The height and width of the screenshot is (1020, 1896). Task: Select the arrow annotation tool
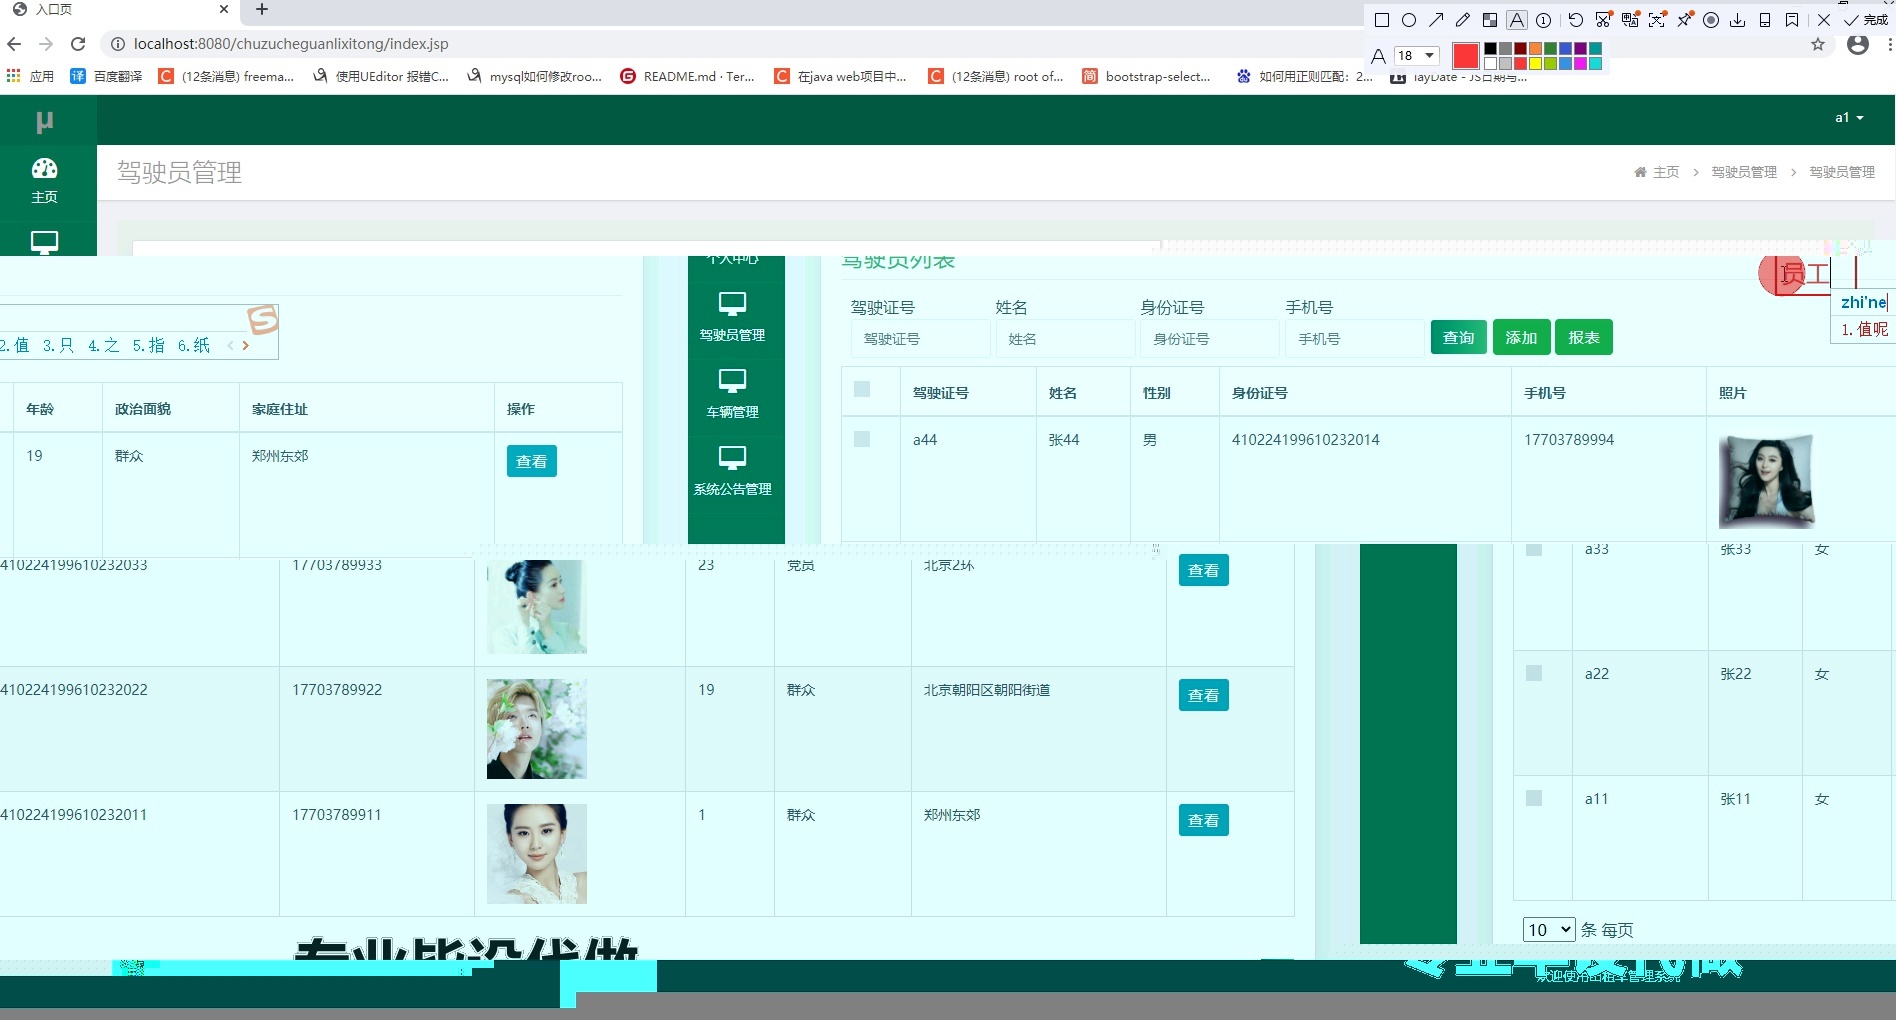[x=1436, y=20]
